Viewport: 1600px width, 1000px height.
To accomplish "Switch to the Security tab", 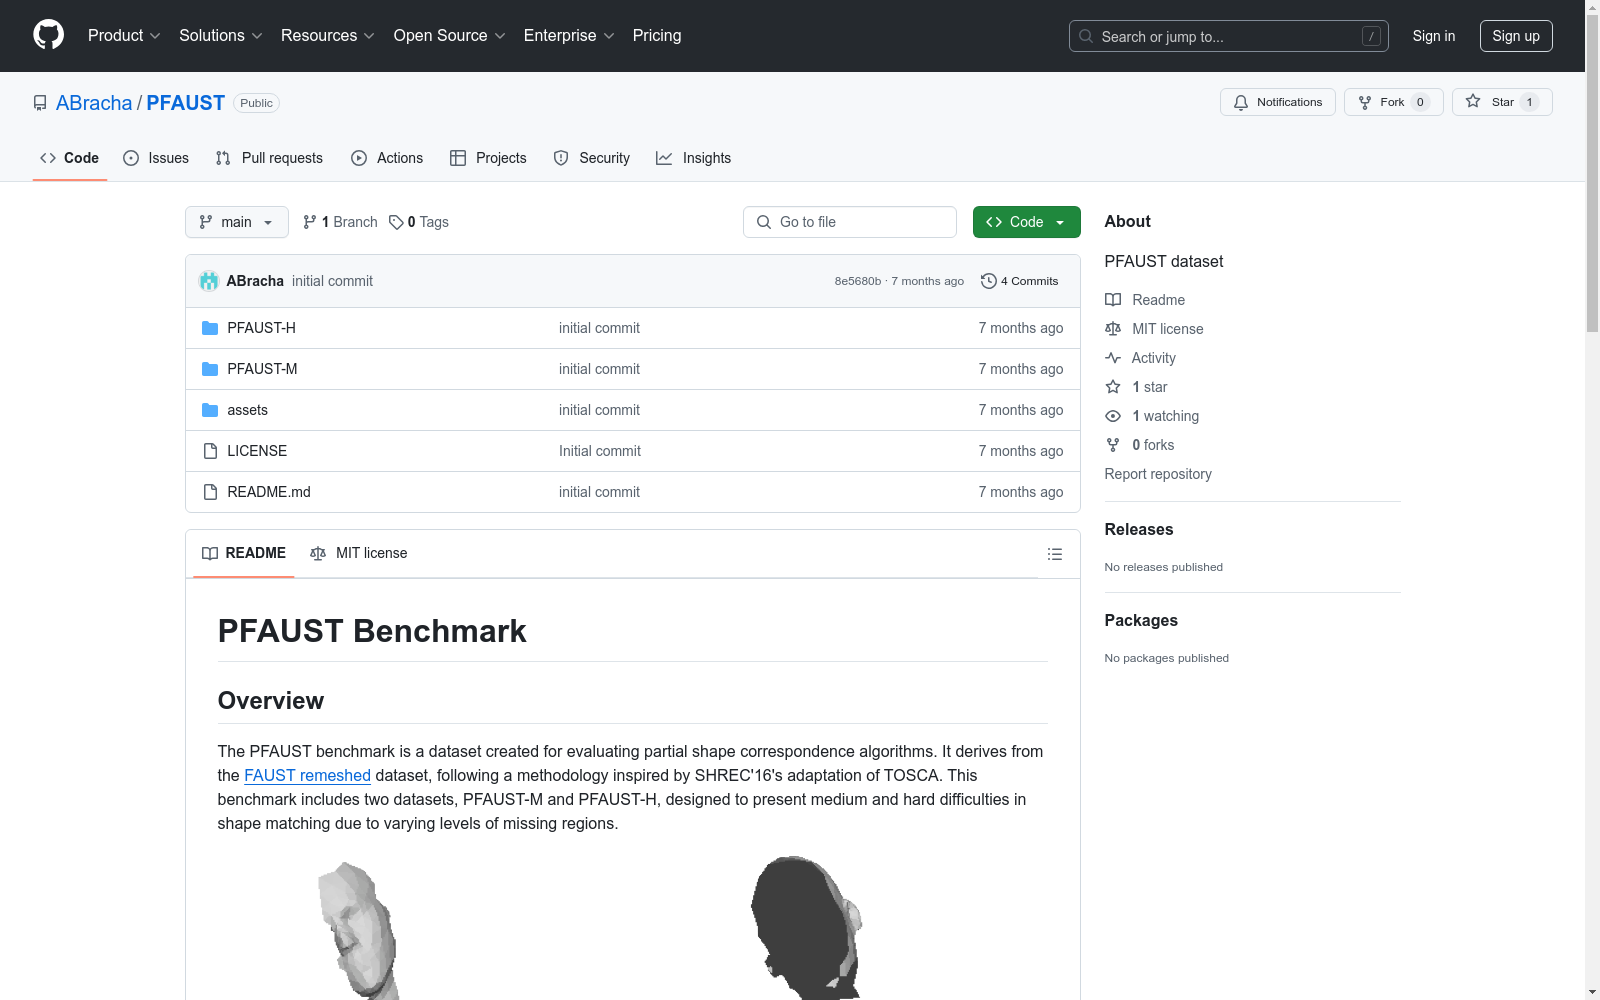I will point(592,158).
